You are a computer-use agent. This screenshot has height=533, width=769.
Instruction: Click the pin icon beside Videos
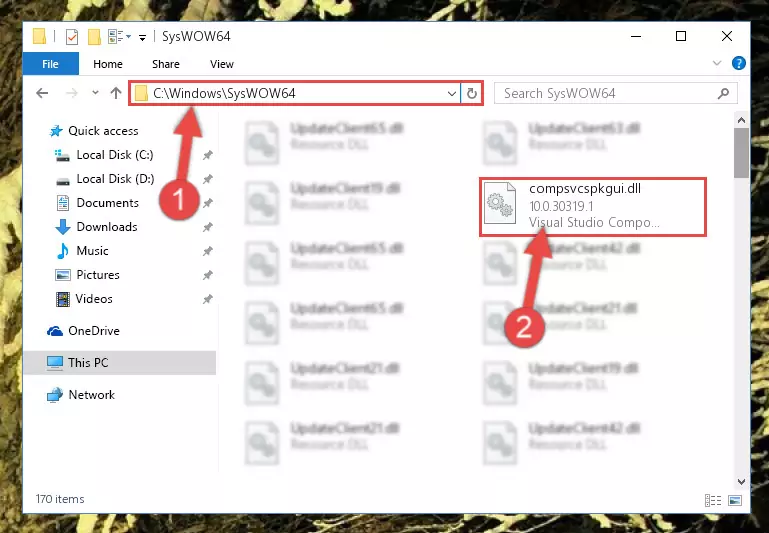click(207, 299)
